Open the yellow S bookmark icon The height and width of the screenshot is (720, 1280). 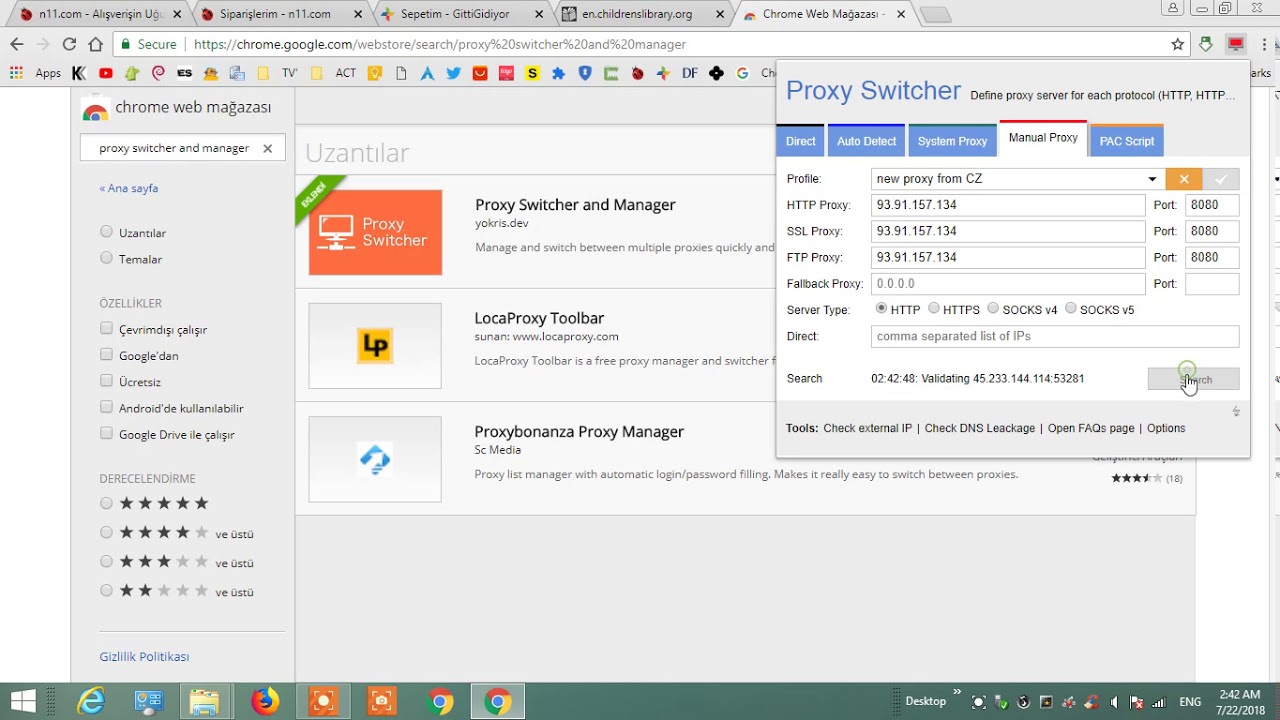point(532,73)
